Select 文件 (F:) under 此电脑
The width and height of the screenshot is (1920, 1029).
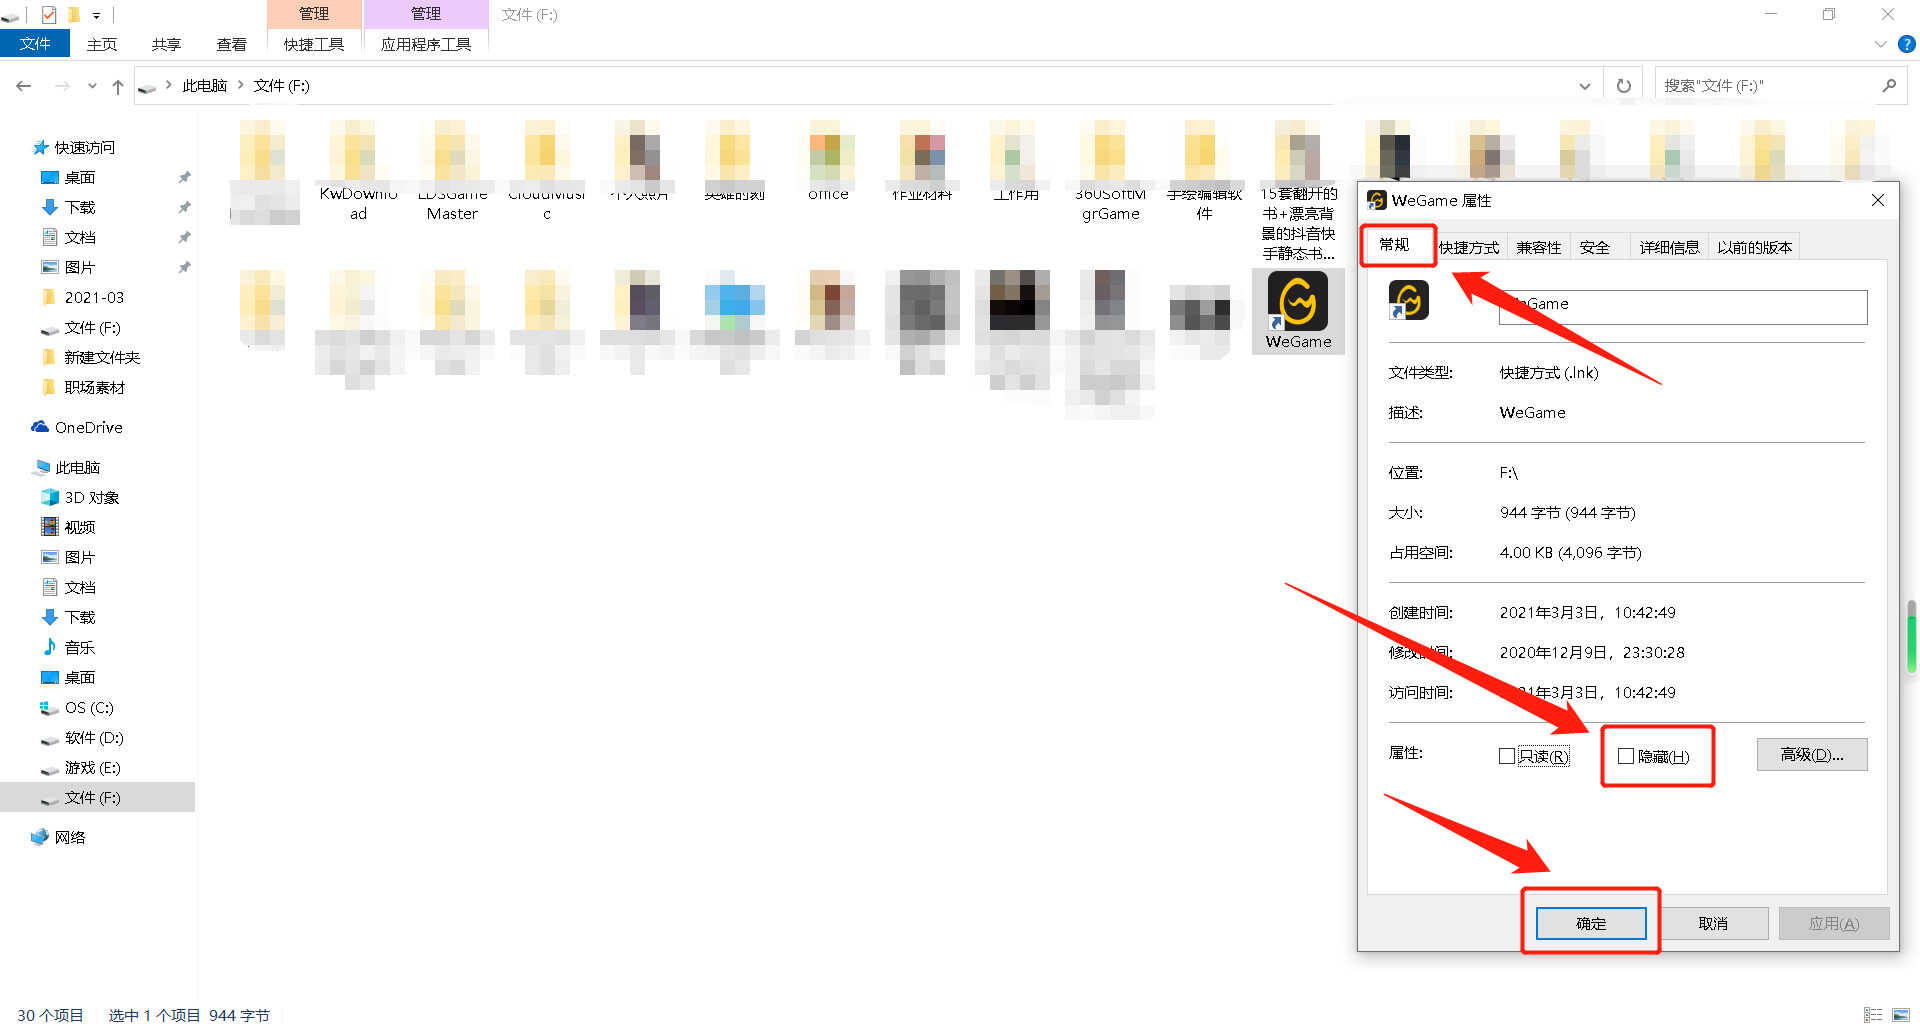98,797
